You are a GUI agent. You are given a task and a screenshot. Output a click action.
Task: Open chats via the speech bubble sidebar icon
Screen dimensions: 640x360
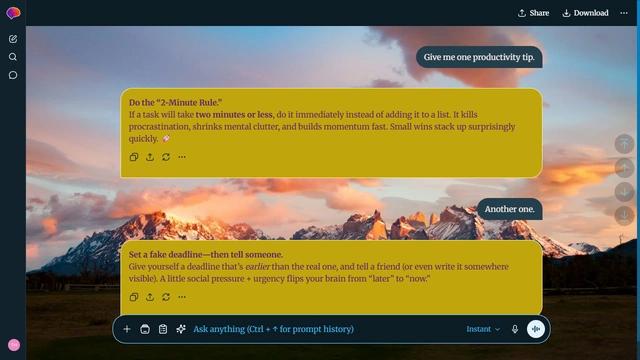click(13, 75)
